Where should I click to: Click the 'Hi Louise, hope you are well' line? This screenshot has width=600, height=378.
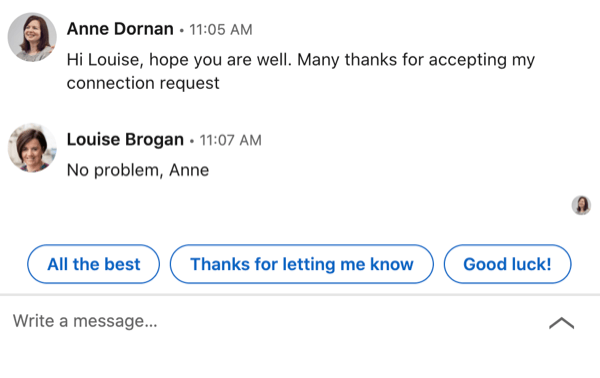pos(301,60)
